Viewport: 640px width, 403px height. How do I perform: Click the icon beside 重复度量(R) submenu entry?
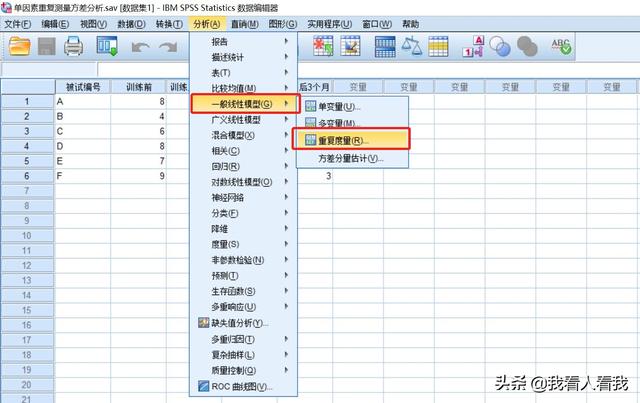coord(311,140)
